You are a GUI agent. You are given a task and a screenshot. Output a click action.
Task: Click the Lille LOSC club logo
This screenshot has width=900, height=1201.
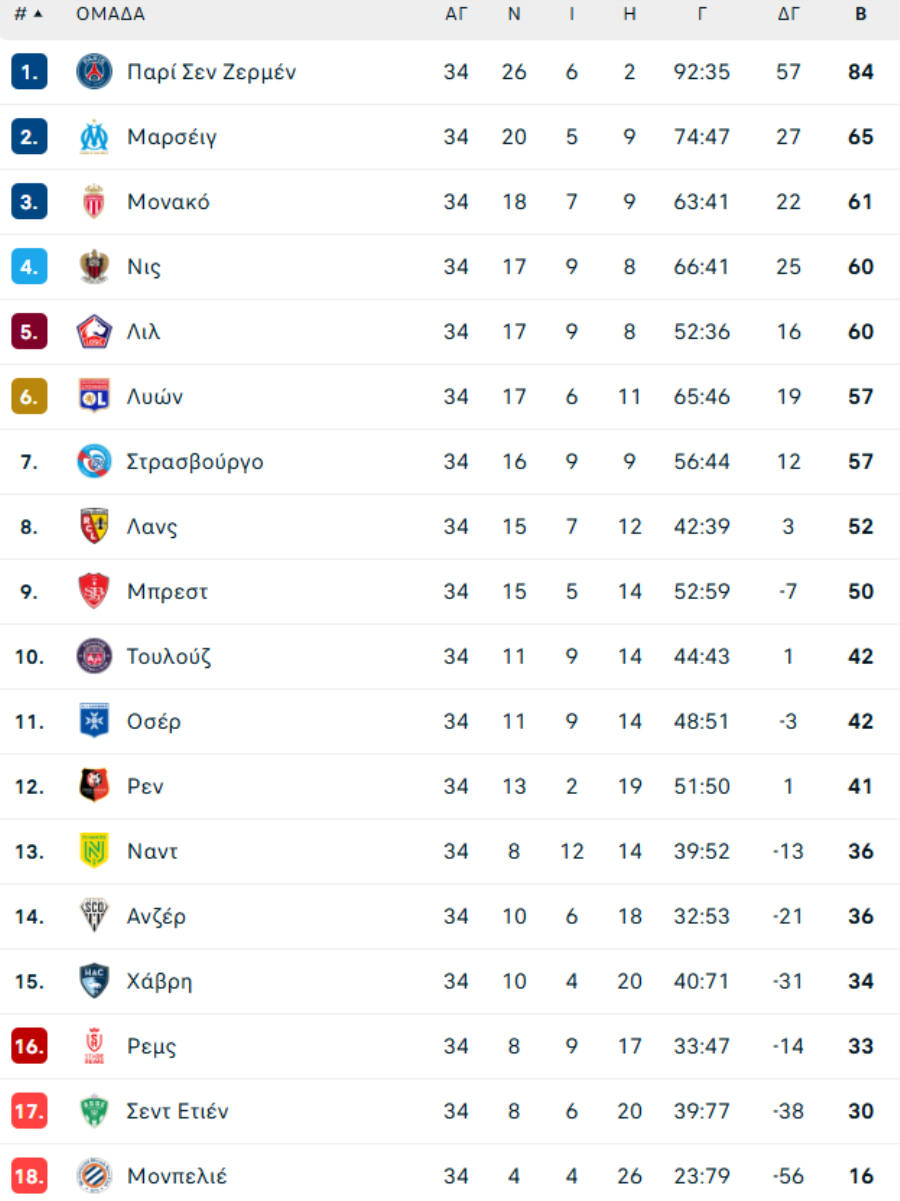[94, 332]
